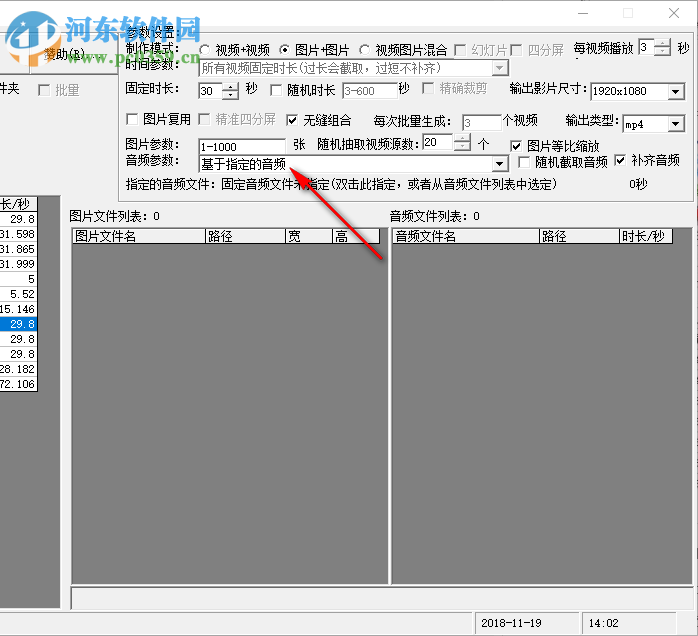Select row with duration 28.182
This screenshot has height=636, width=698.
pos(18,369)
